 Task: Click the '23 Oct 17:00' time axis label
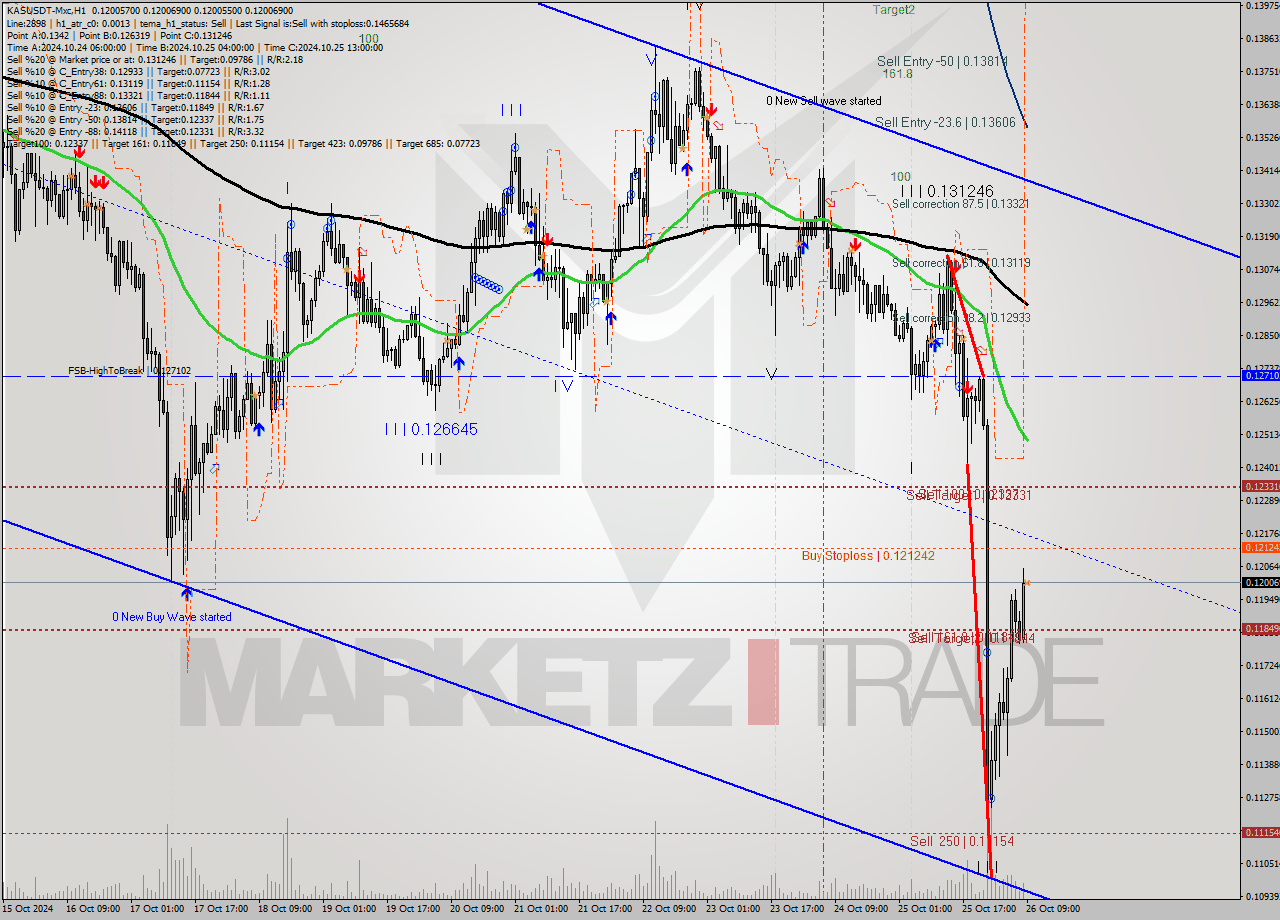click(x=797, y=909)
